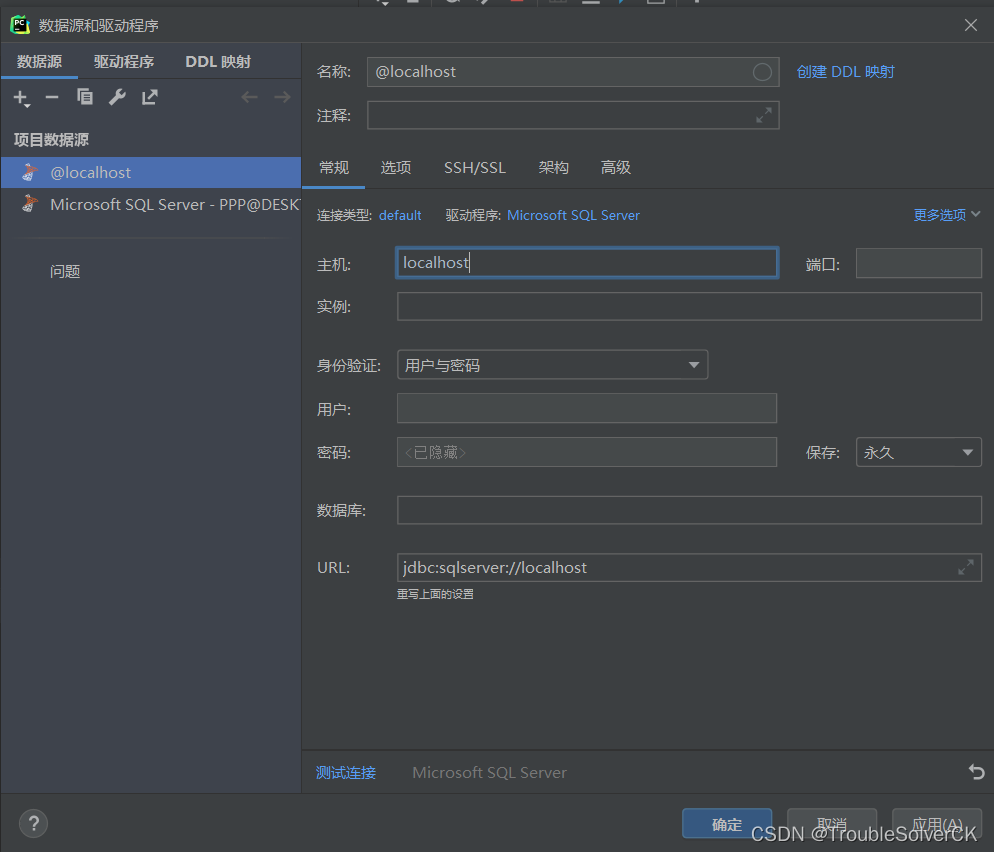
Task: Click the 实例 instance field
Action: point(689,306)
